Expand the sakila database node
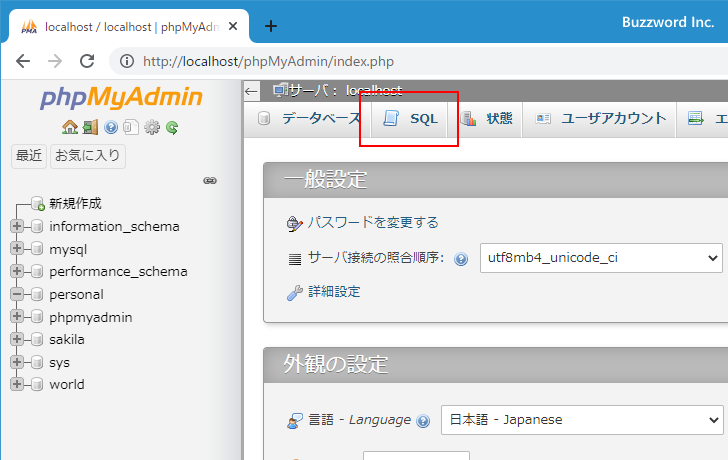728x460 pixels. 17,339
